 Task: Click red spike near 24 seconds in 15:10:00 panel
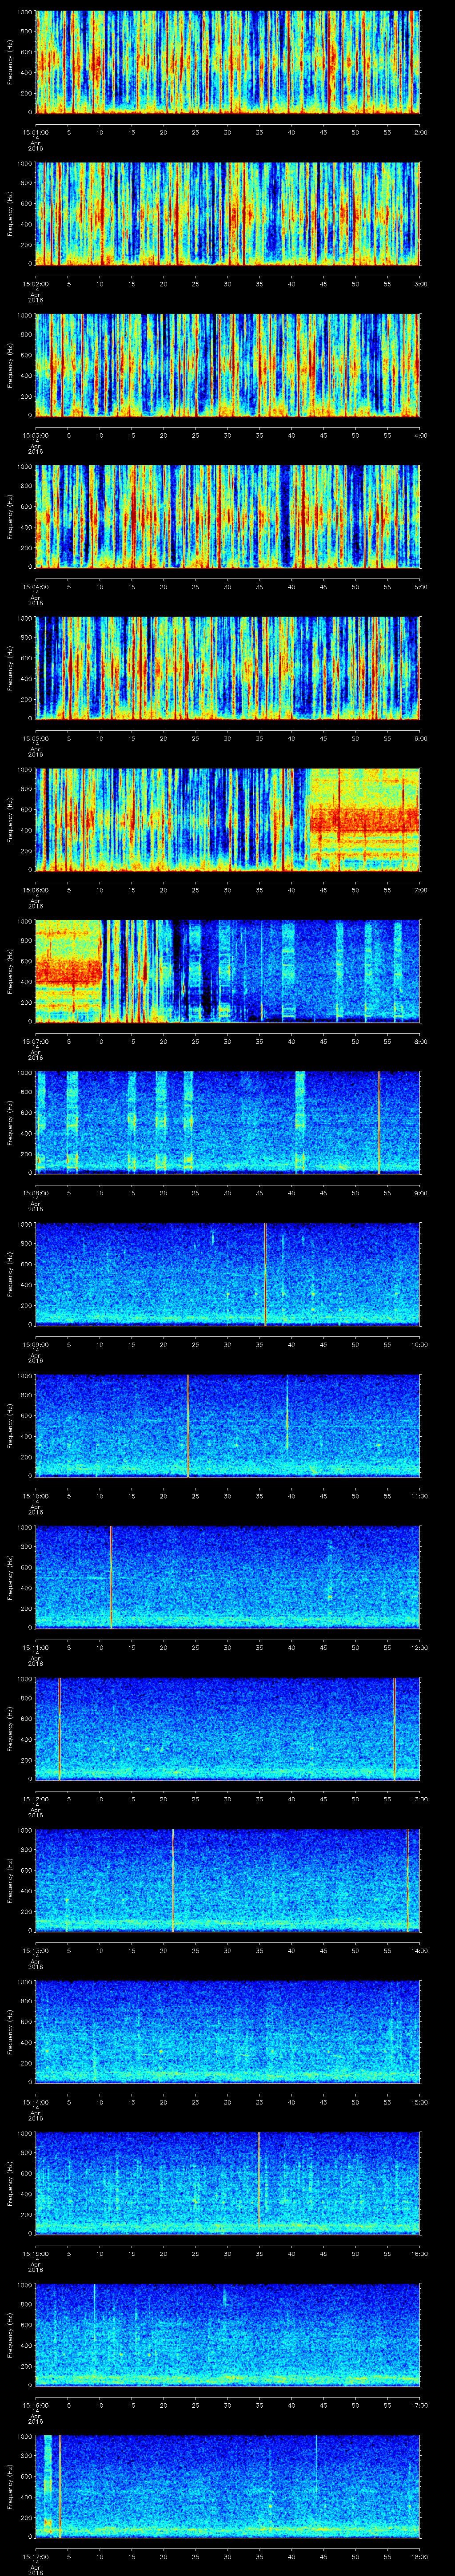click(x=188, y=1426)
